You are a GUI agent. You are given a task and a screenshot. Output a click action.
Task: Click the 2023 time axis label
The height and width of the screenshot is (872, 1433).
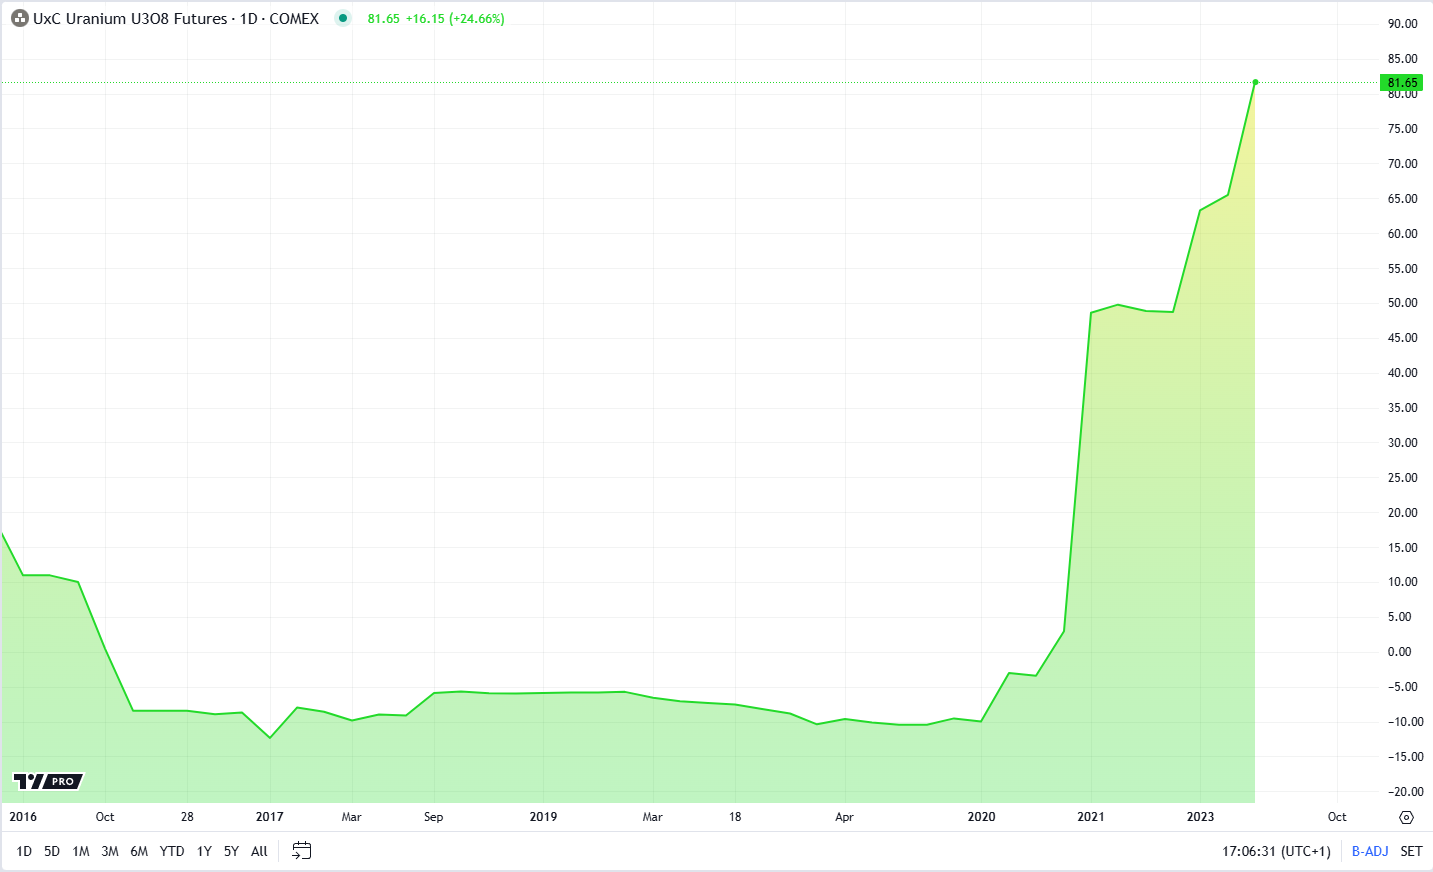tap(1200, 817)
